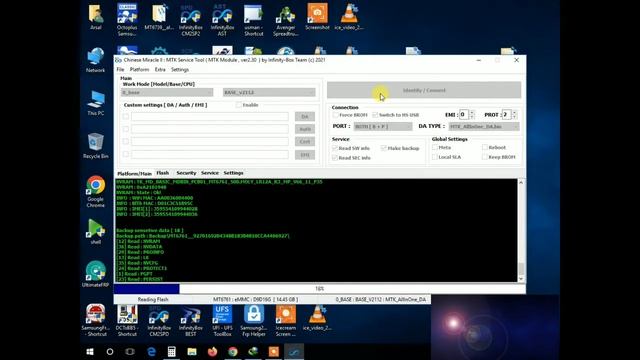Launch the InfinityBox AST desktop shortcut
Screen dimensions: 640x360
point(222,19)
